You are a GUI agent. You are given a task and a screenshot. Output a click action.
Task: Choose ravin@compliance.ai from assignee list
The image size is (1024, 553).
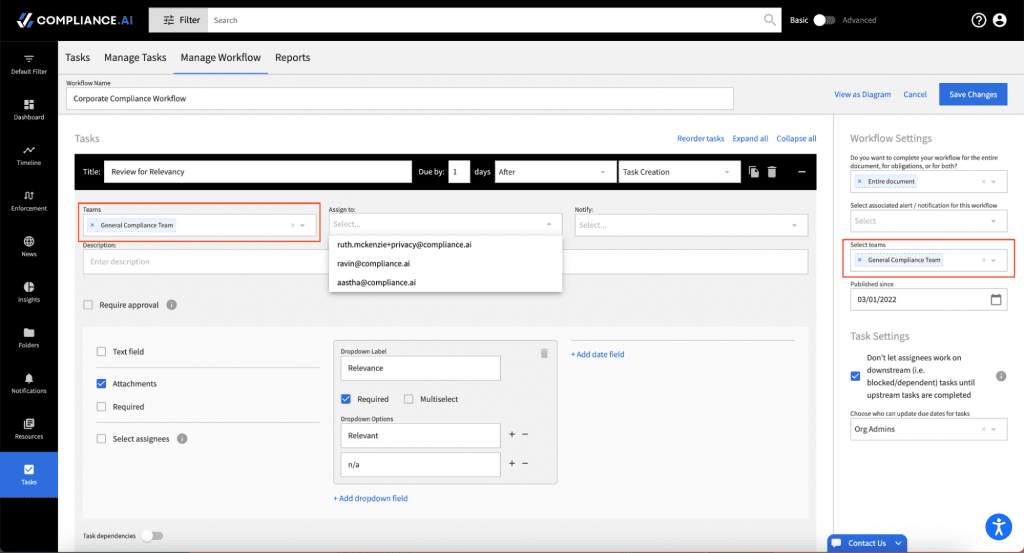pos(445,263)
